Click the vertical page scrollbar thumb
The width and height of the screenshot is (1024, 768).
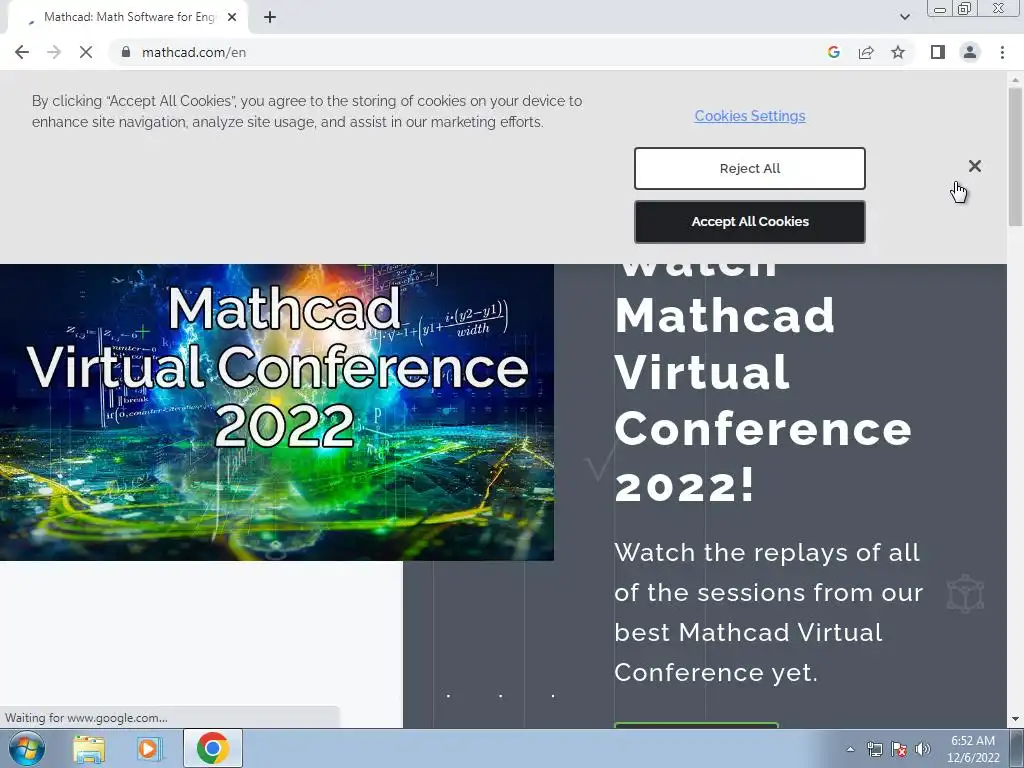pos(1015,157)
